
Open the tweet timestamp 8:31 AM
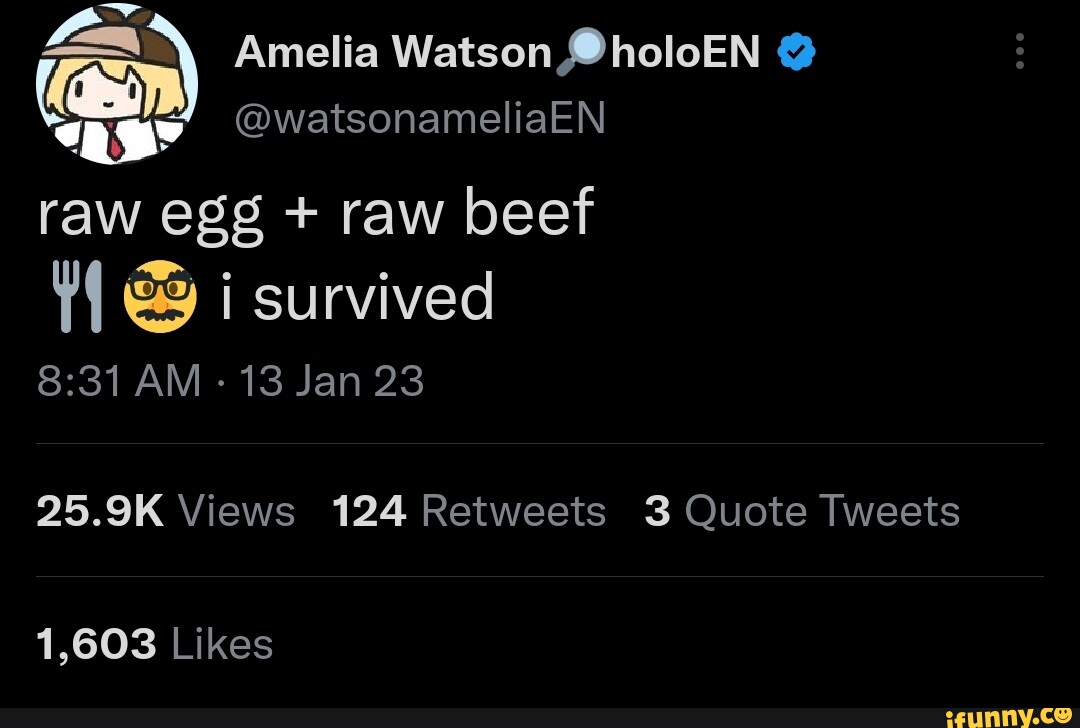118,380
